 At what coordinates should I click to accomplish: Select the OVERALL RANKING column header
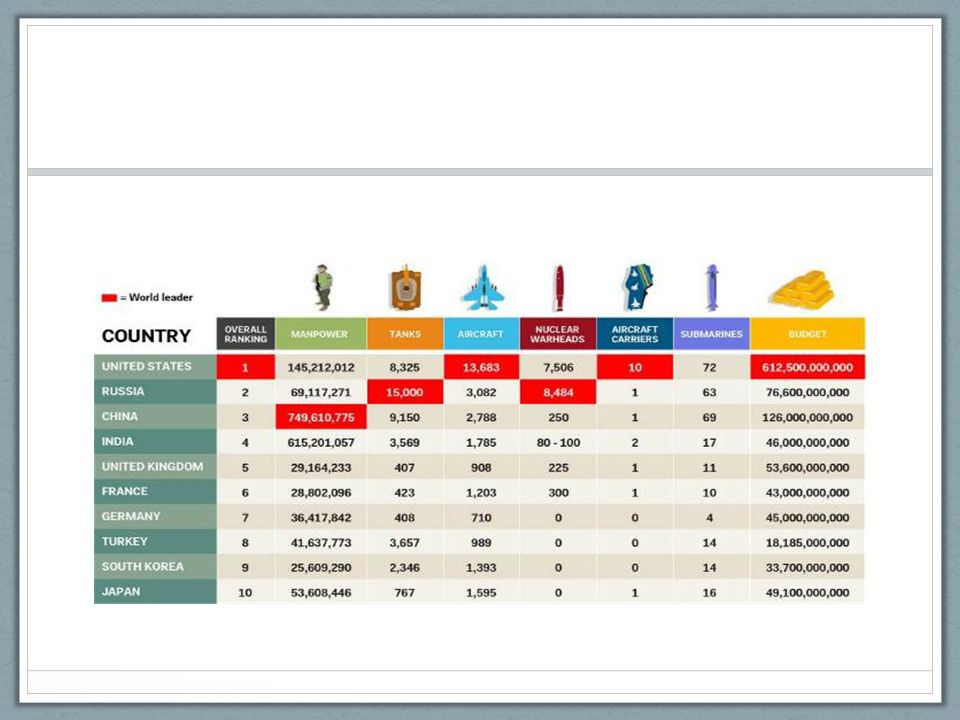[x=246, y=334]
